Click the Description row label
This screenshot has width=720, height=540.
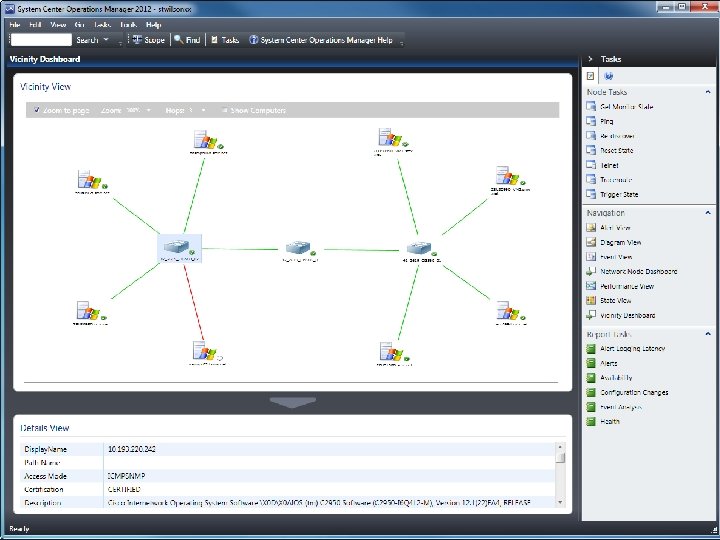(43, 503)
